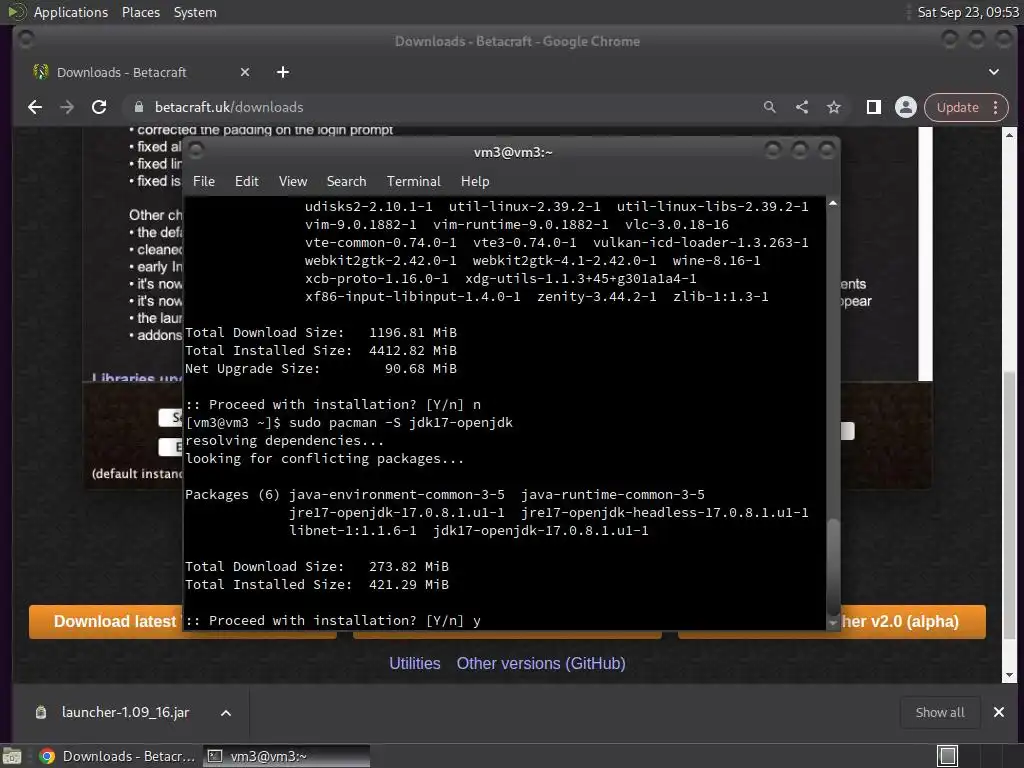
Task: Open Chrome profile avatar
Action: 906,107
